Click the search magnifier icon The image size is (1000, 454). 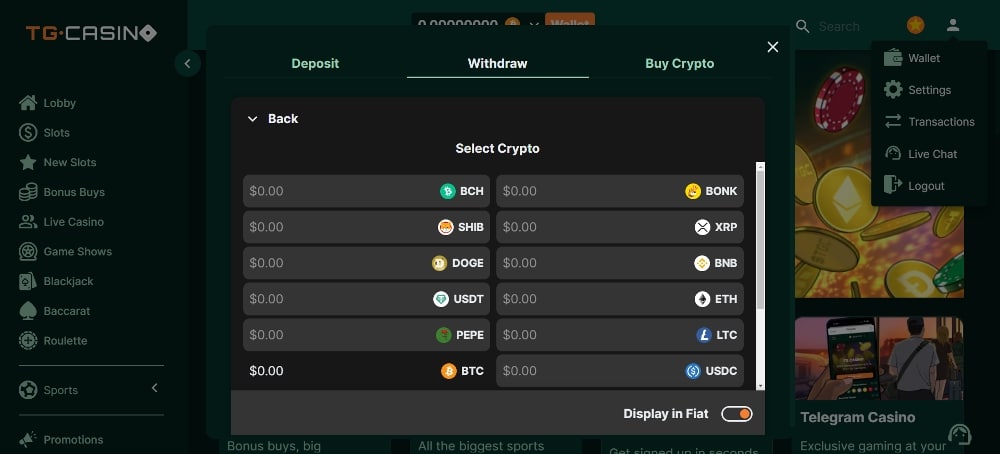(803, 26)
